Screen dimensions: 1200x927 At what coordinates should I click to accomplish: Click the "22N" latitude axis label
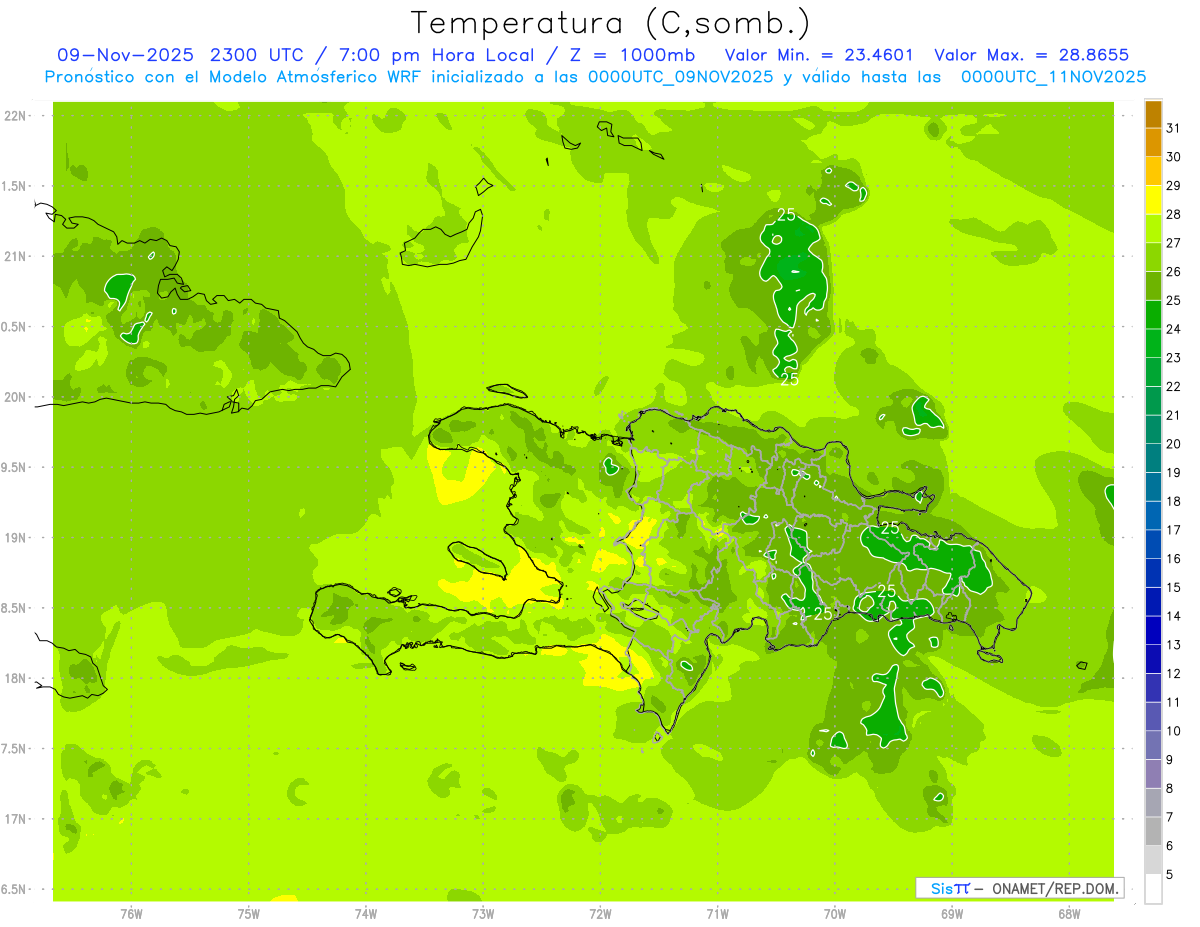click(x=16, y=115)
